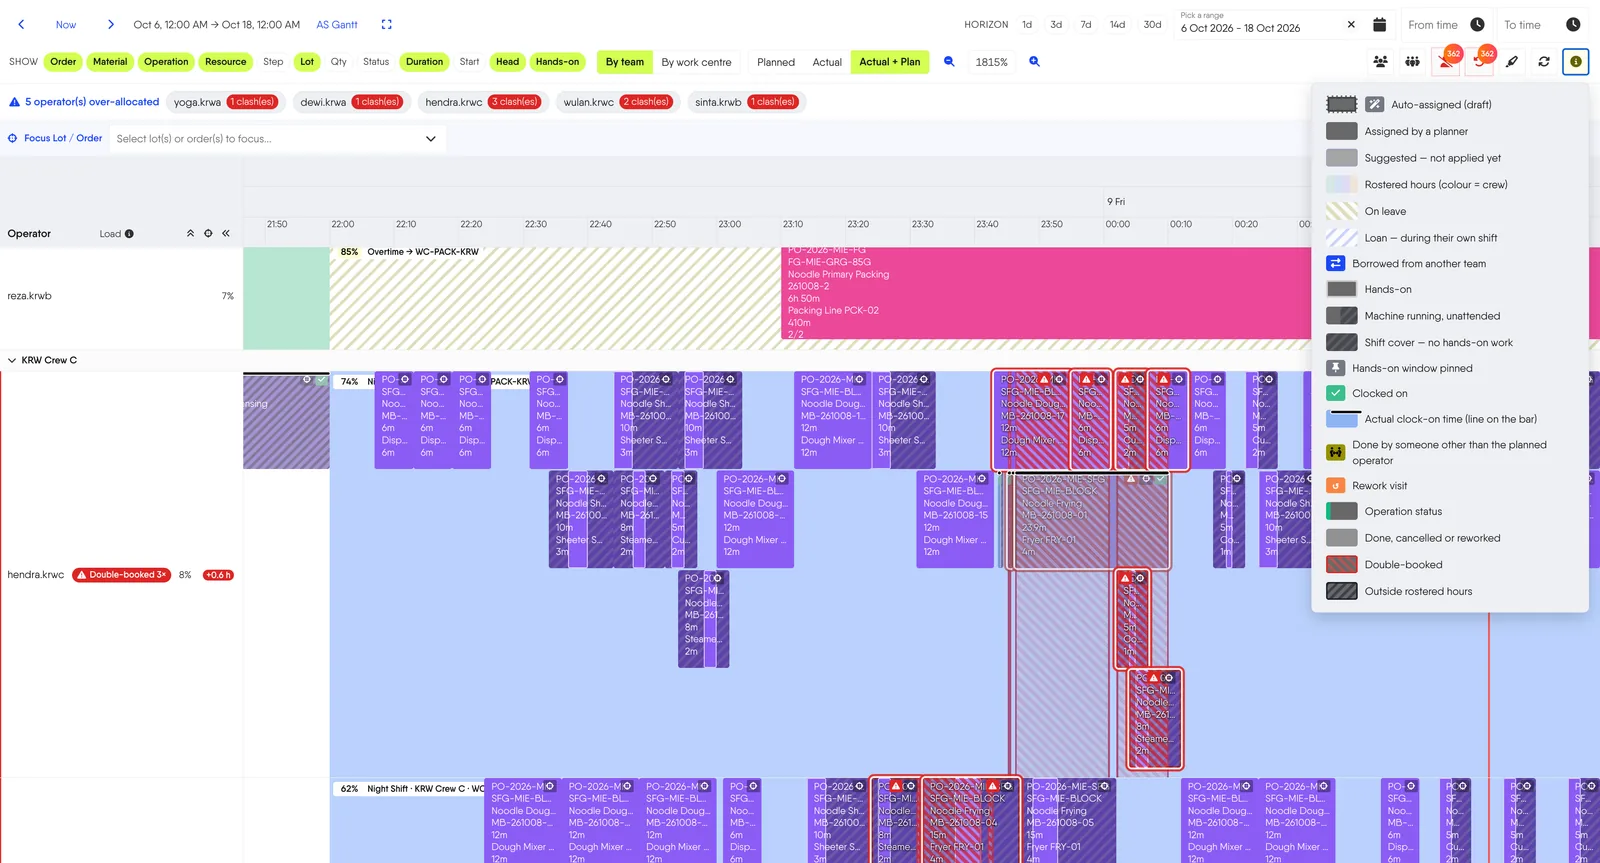This screenshot has width=1600, height=863.
Task: Toggle the Resource show chip
Action: tap(225, 62)
